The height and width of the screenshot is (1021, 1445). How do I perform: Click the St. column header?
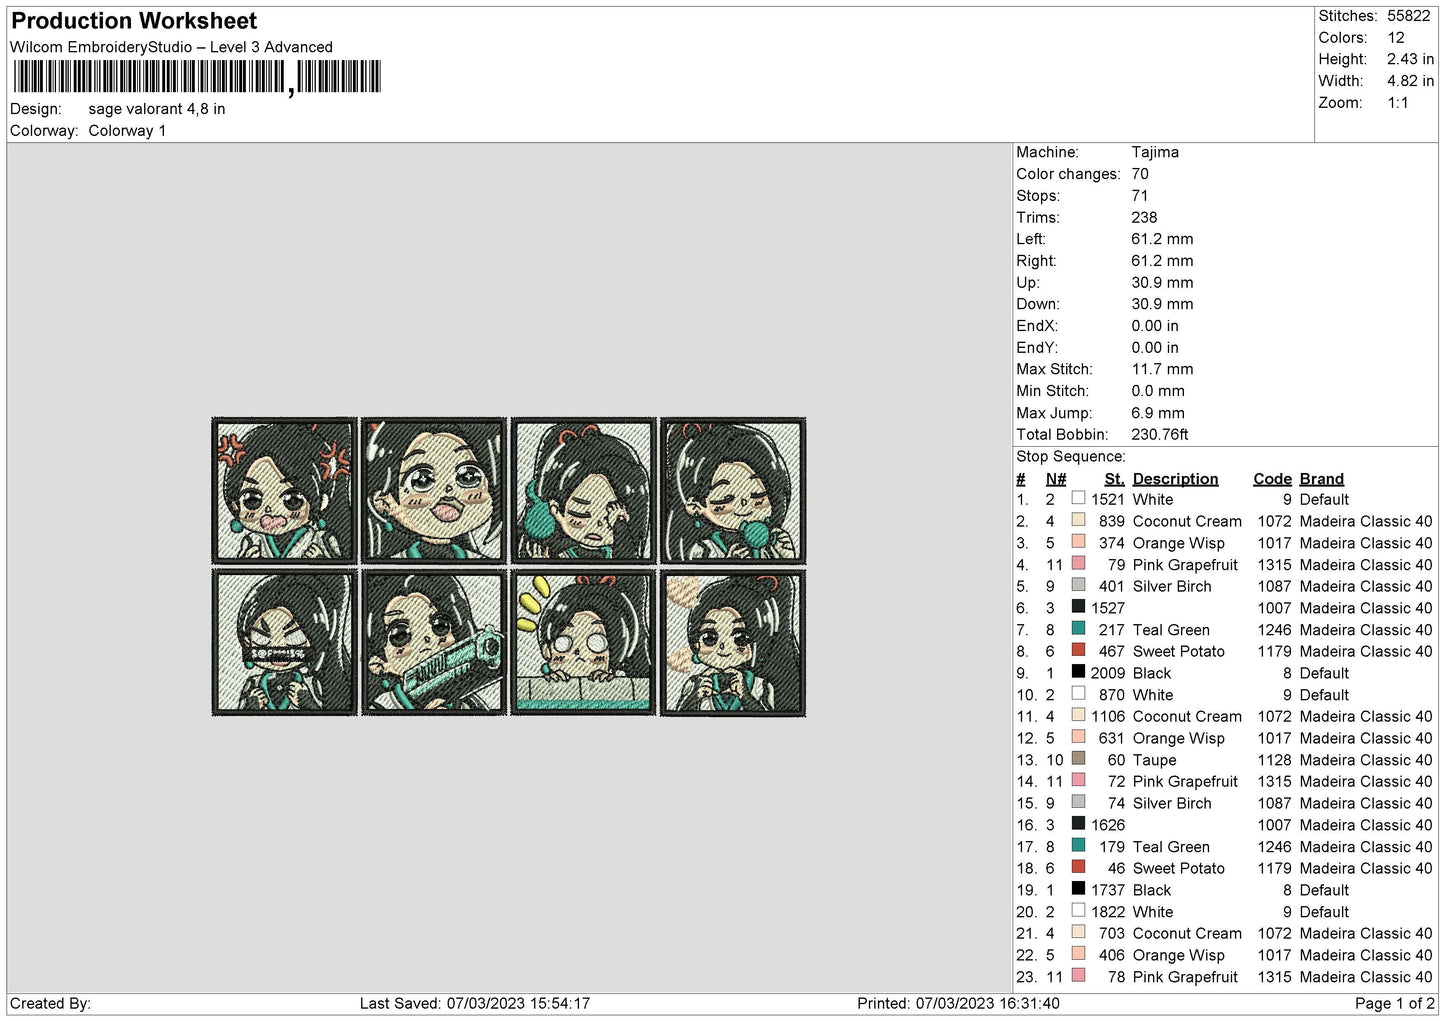coord(1114,479)
